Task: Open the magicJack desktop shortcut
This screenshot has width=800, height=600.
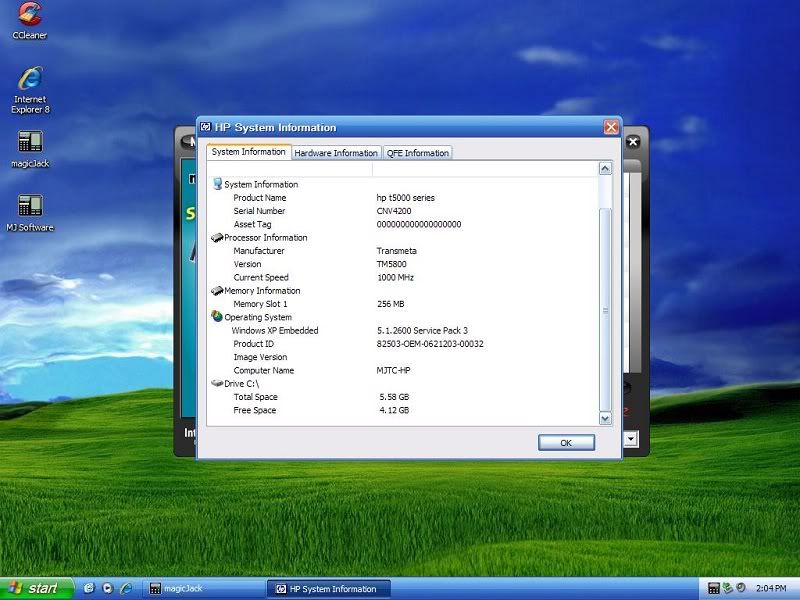Action: pyautogui.click(x=30, y=142)
